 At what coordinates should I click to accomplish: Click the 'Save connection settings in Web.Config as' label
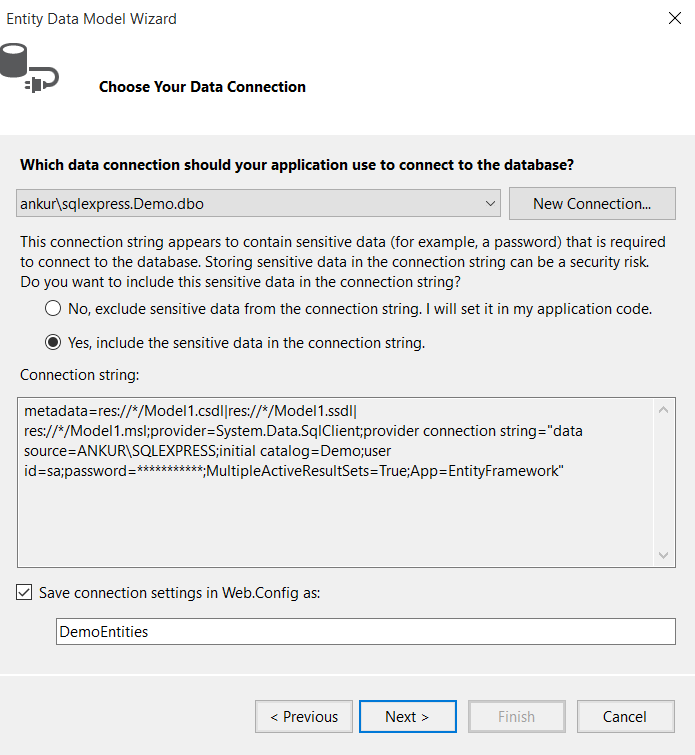click(179, 593)
